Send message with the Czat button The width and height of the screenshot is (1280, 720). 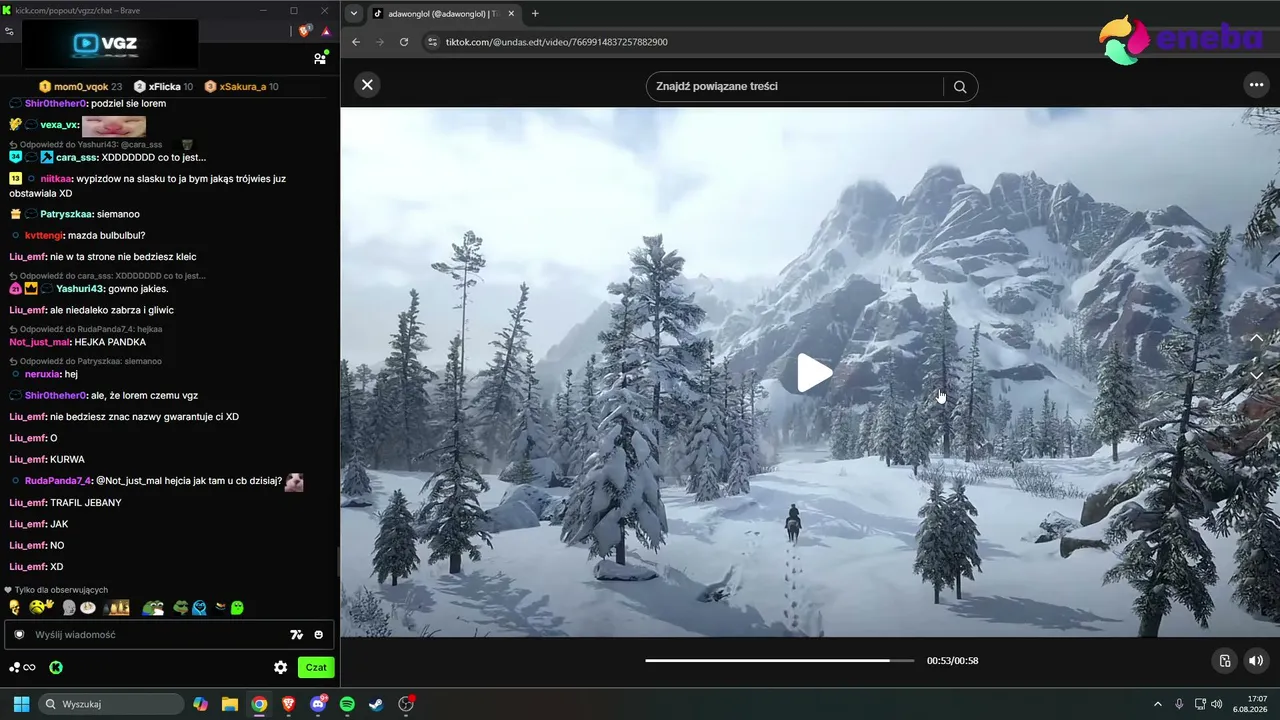tap(316, 667)
